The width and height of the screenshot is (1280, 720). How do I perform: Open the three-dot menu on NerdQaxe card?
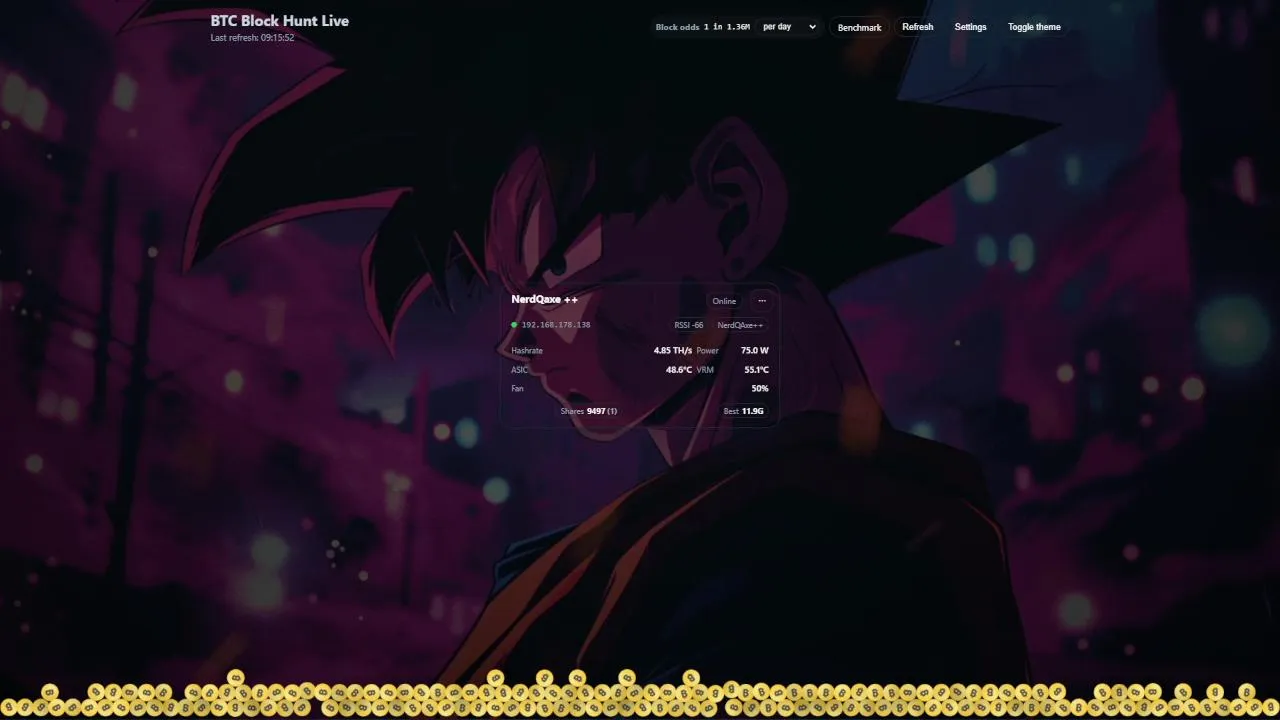[762, 301]
